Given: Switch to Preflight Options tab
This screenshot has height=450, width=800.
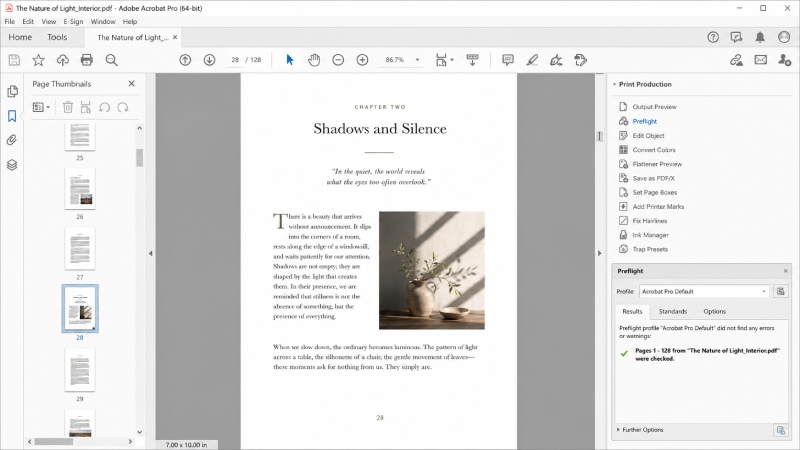Looking at the screenshot, I should tap(714, 311).
